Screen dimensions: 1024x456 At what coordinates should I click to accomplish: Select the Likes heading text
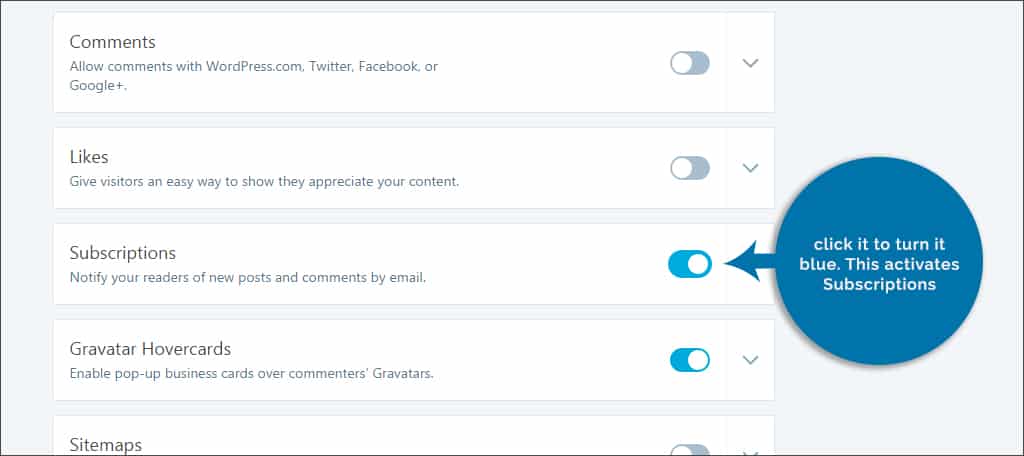tap(89, 157)
